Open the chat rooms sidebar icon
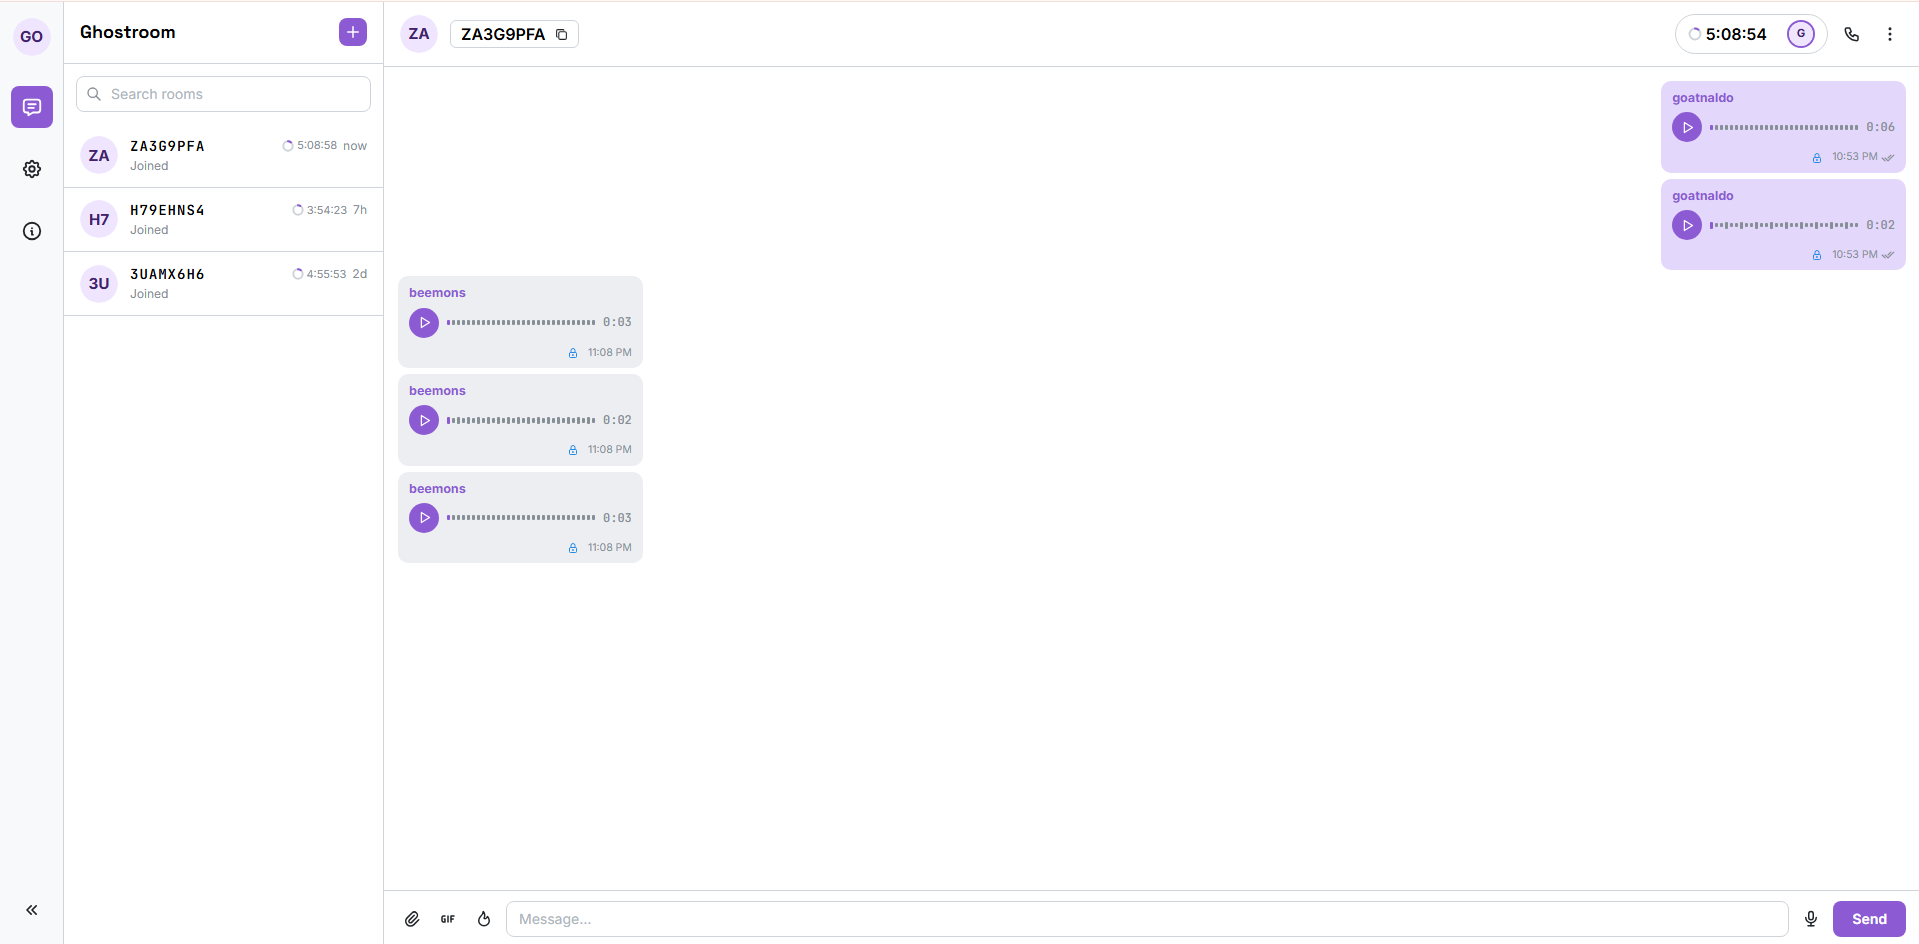 (32, 107)
